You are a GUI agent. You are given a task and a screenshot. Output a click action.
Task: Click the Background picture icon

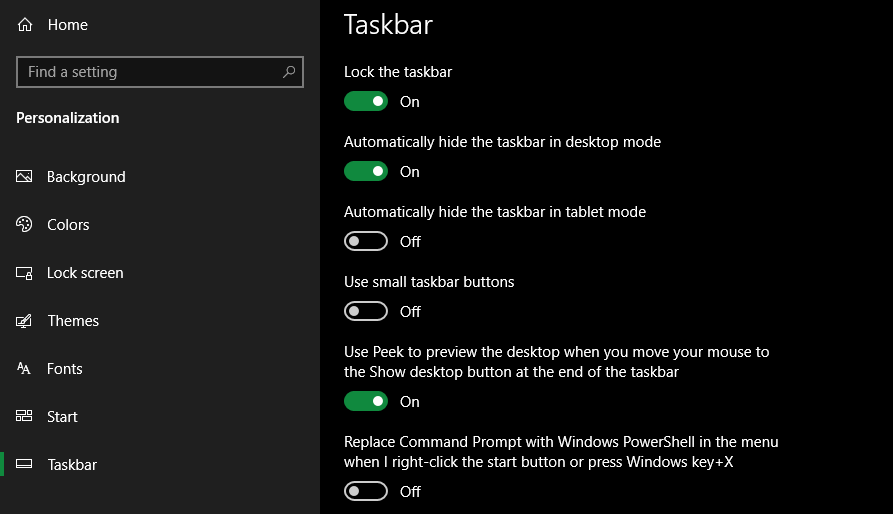[x=25, y=177]
